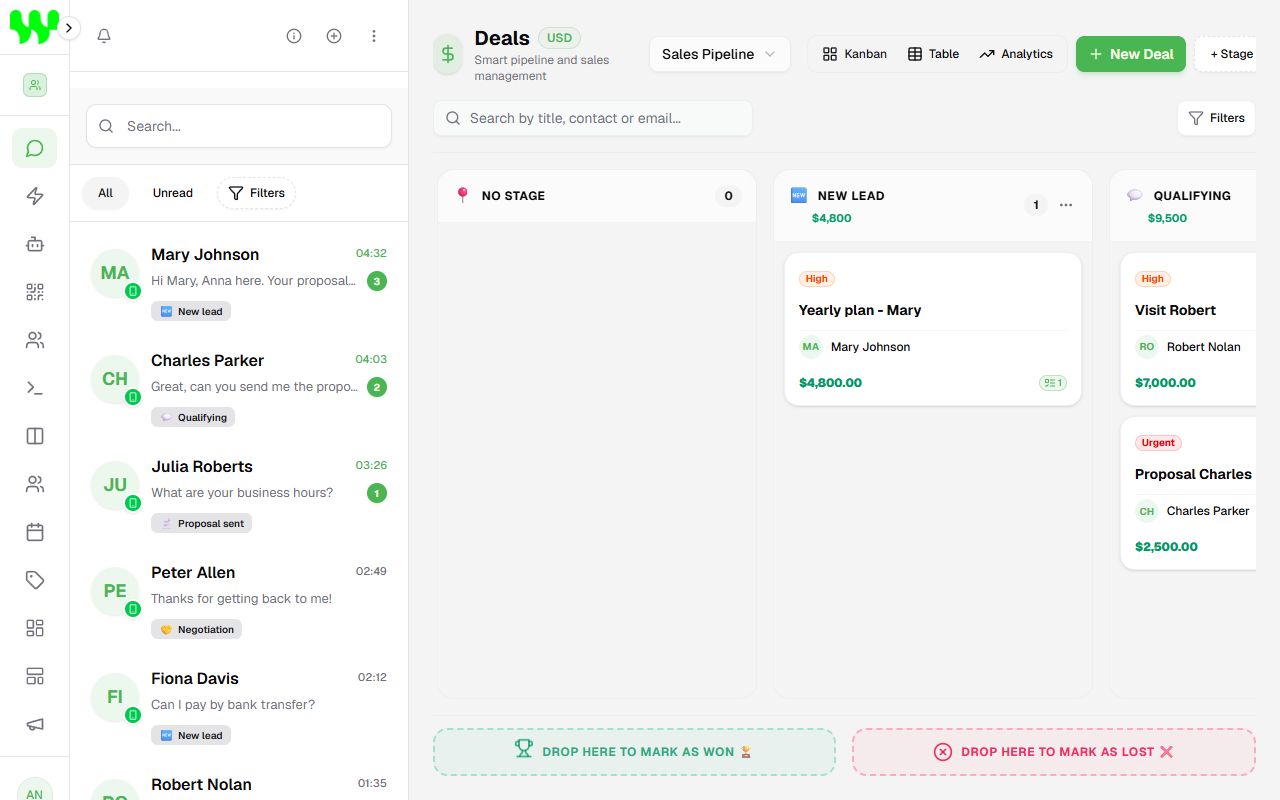Open the notifications bell
This screenshot has width=1280, height=800.
[104, 36]
